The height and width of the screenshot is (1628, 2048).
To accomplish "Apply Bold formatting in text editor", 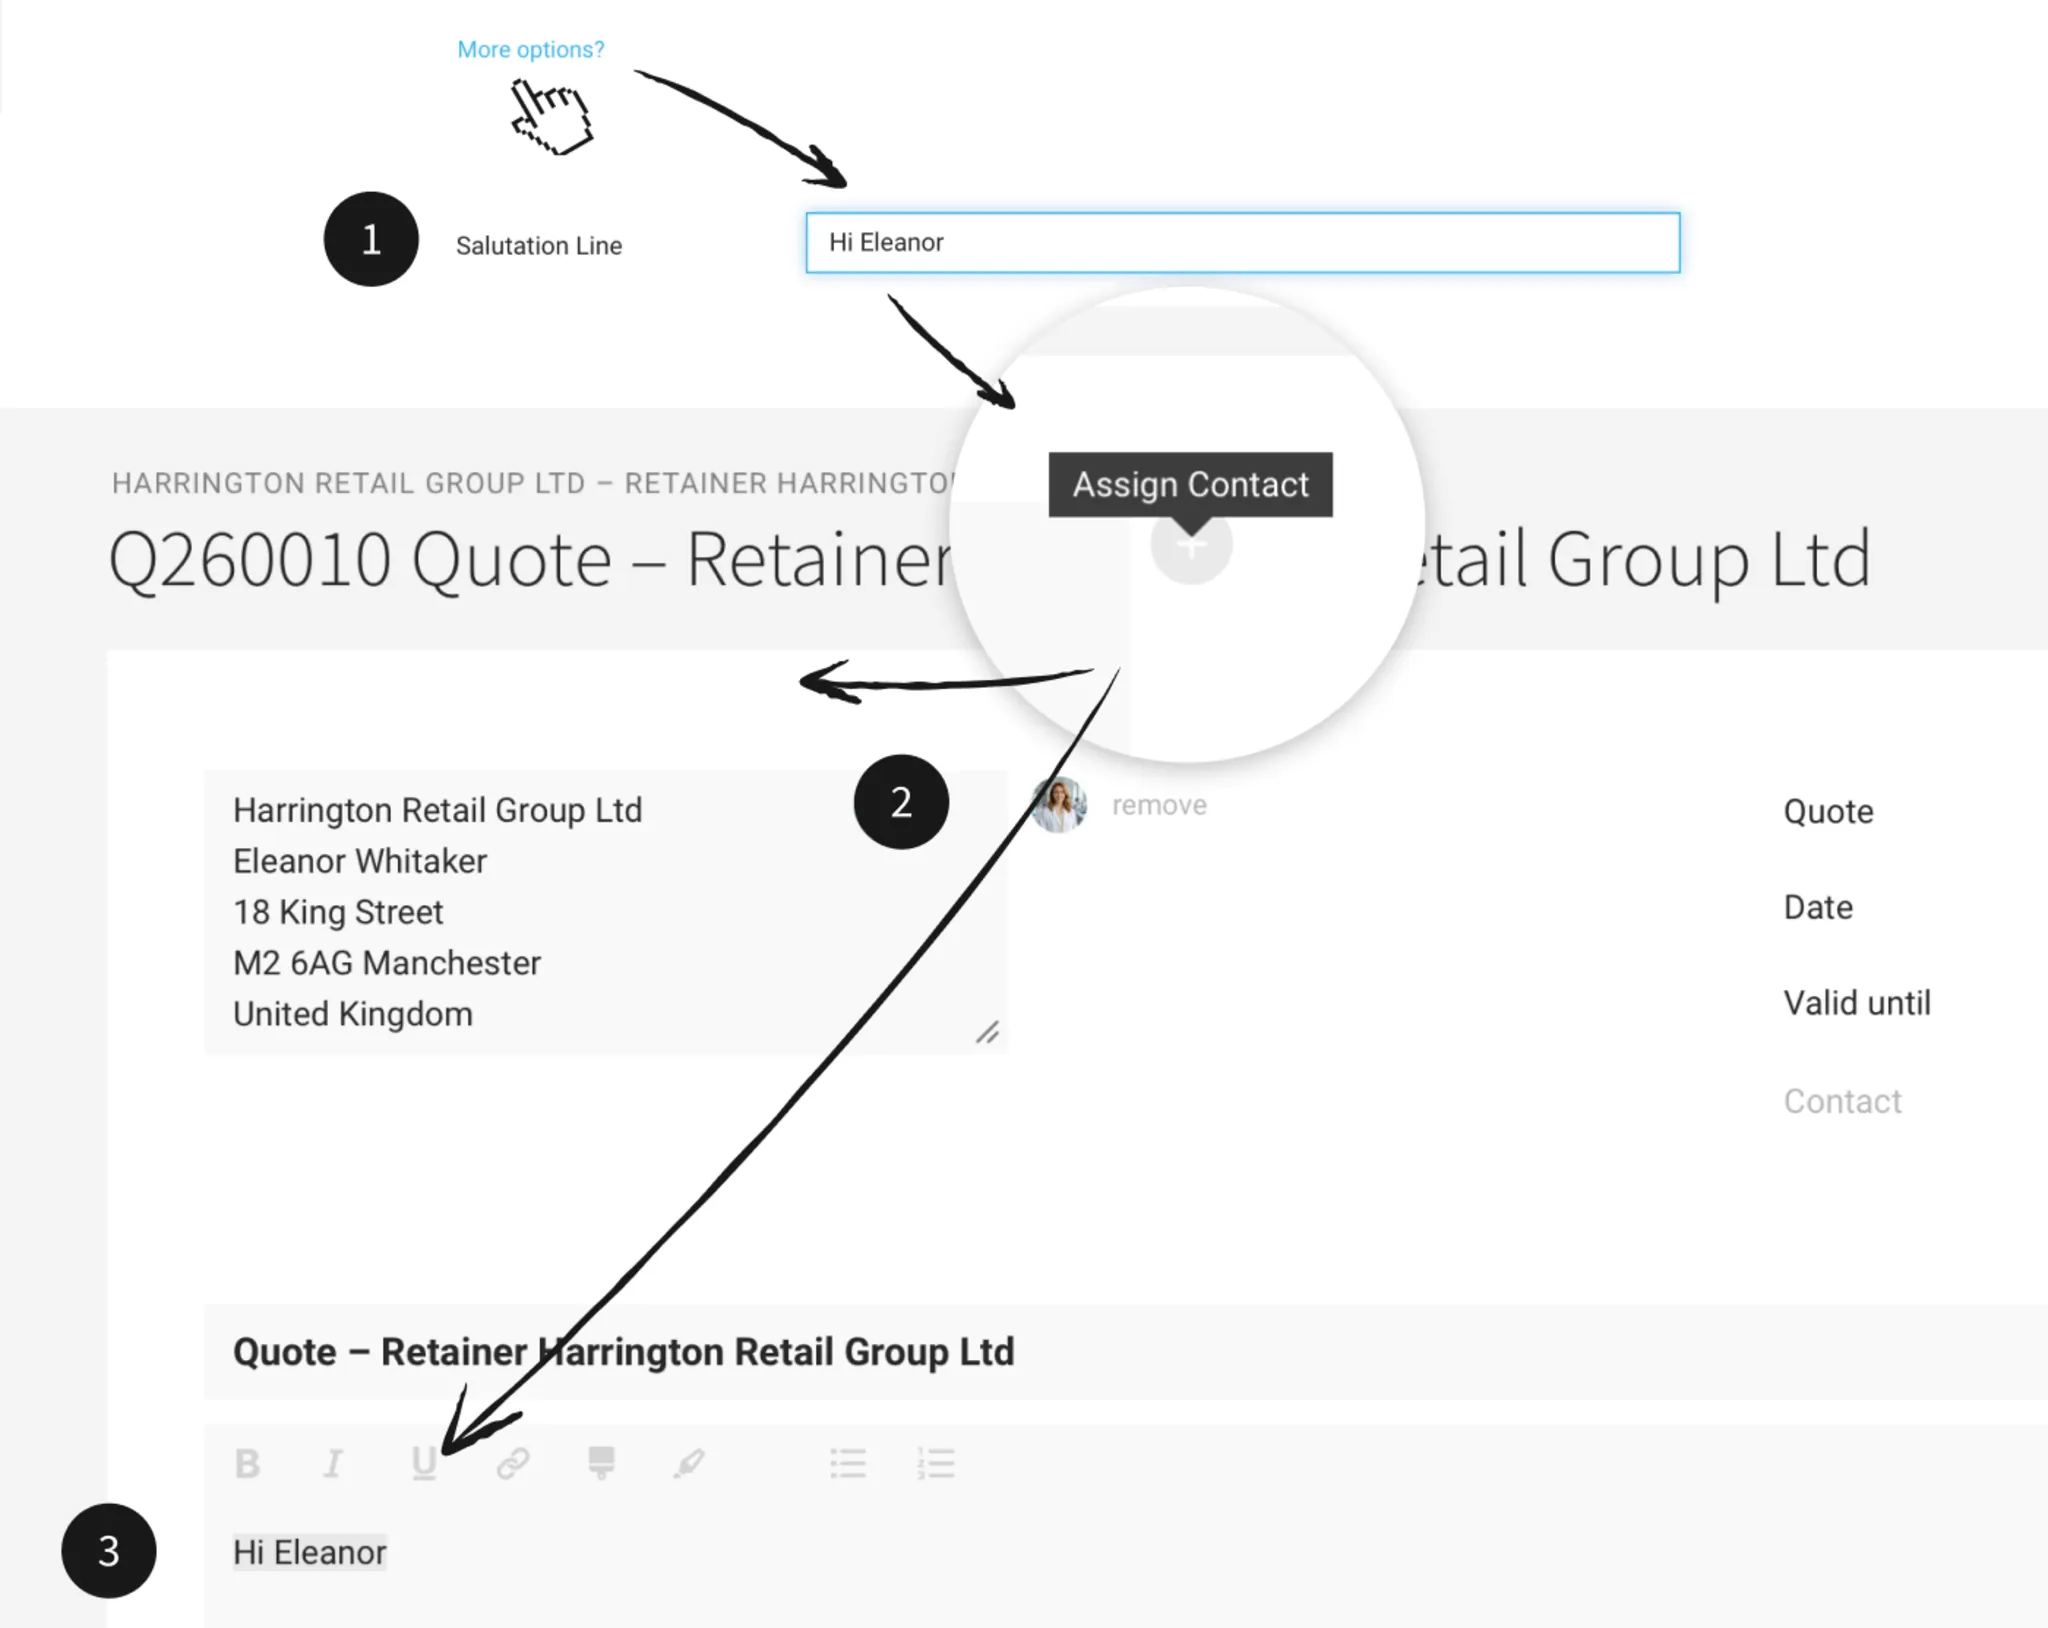I will [x=247, y=1464].
